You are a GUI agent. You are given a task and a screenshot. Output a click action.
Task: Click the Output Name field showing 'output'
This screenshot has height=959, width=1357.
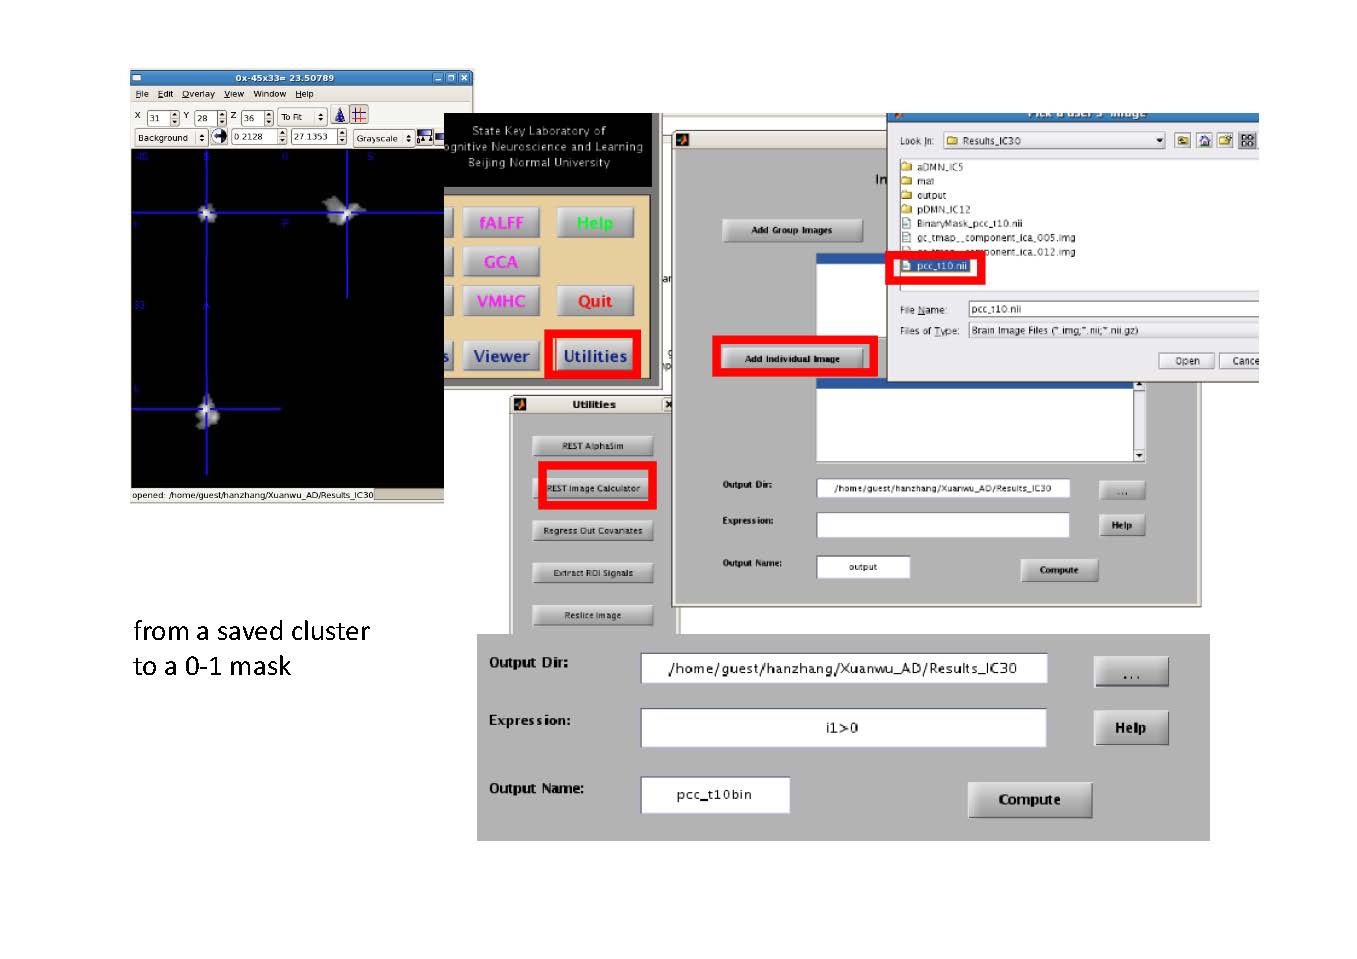click(x=863, y=567)
